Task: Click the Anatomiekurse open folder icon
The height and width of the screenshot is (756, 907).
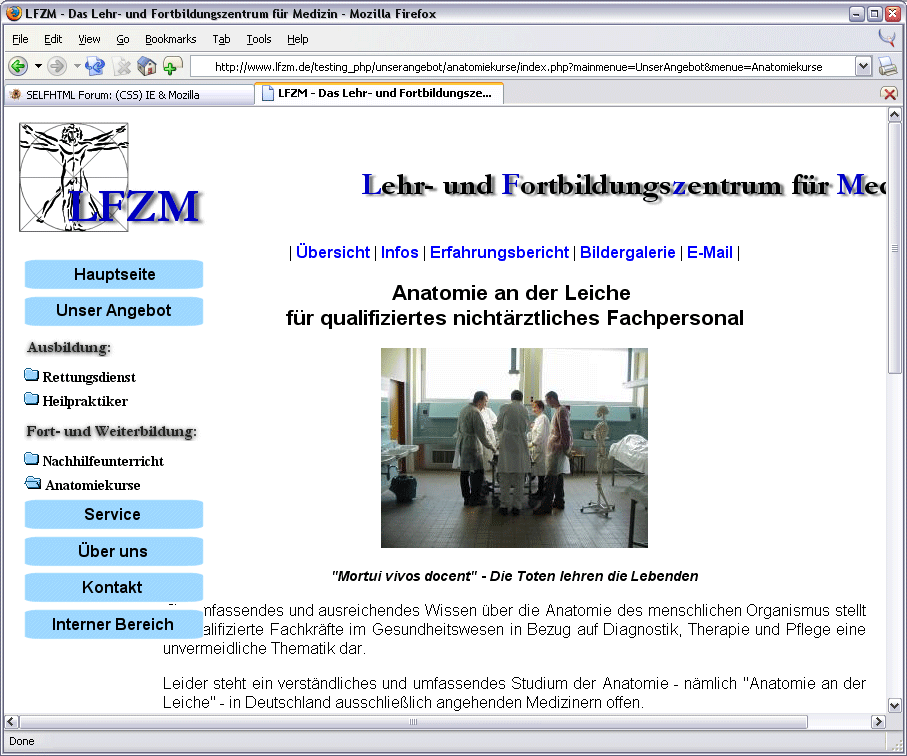Action: tap(33, 482)
